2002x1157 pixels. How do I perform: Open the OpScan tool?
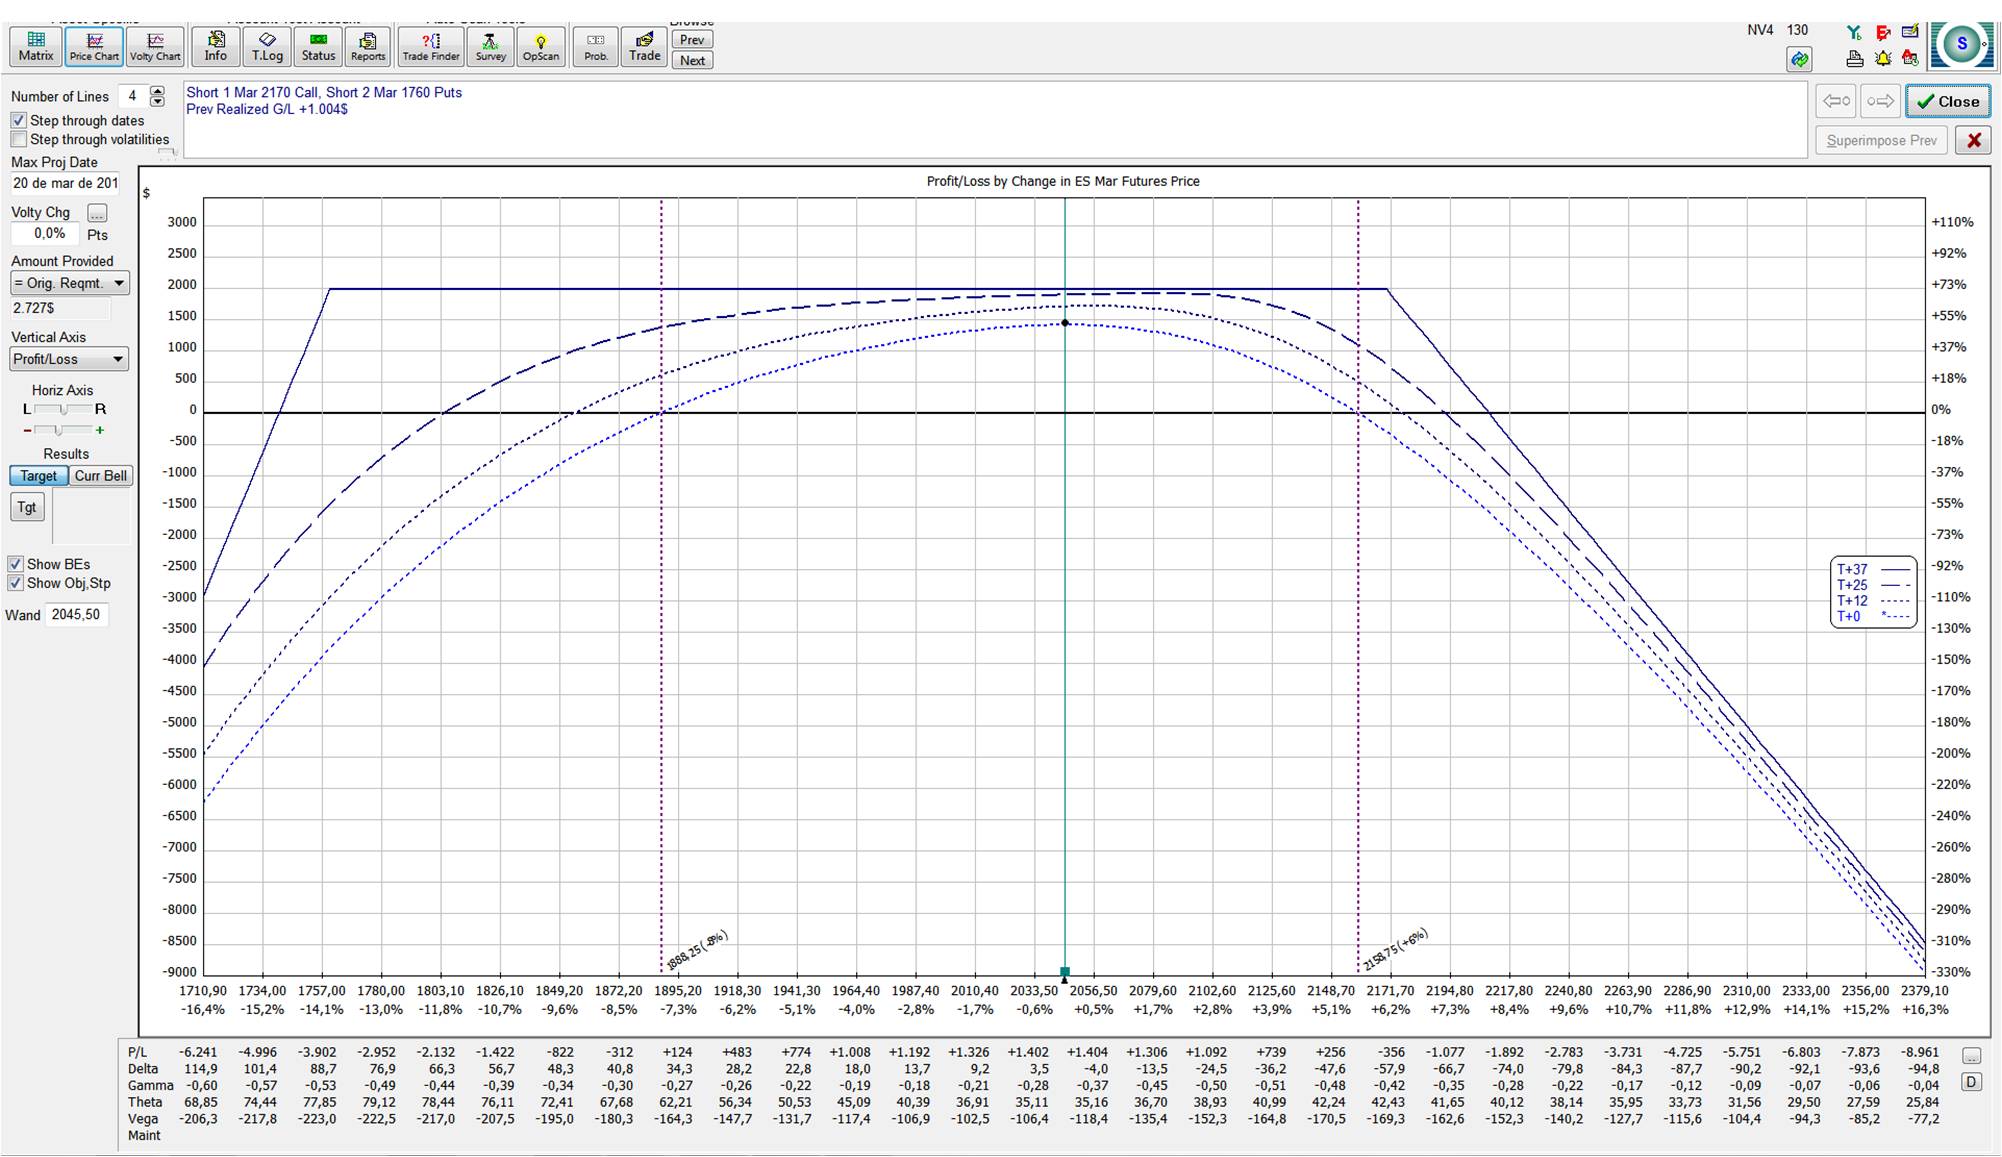540,46
